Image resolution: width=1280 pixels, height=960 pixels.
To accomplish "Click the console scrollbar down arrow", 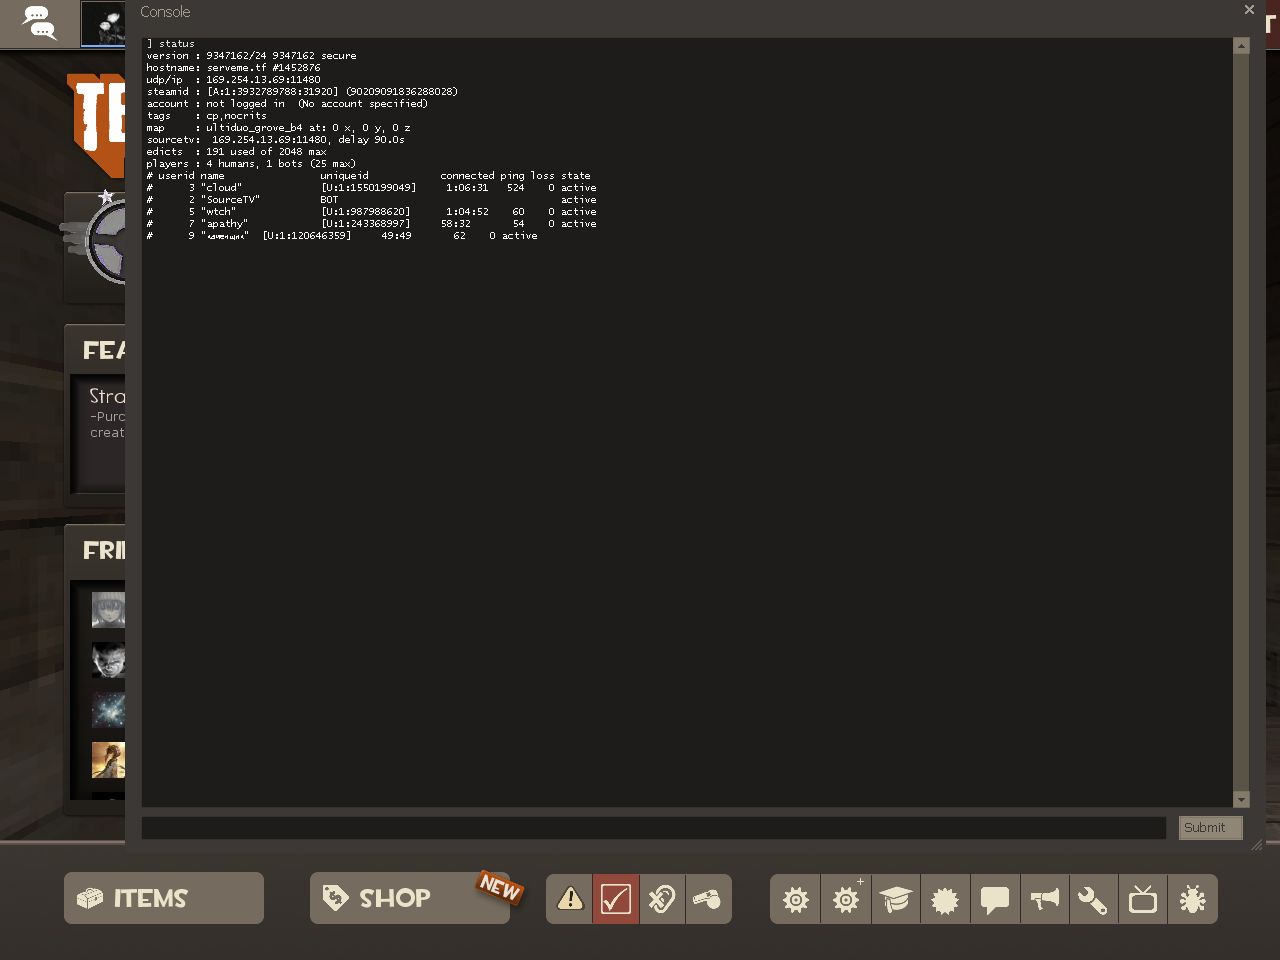I will pyautogui.click(x=1241, y=799).
